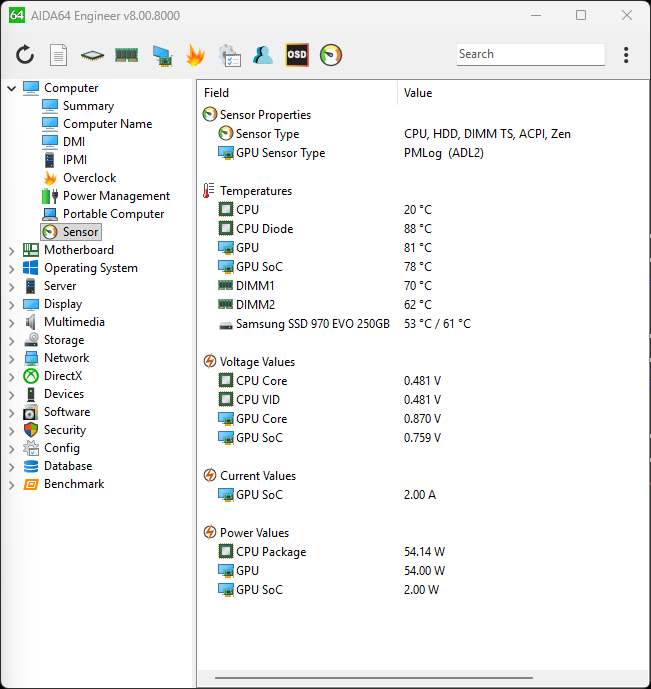The height and width of the screenshot is (689, 651).
Task: Expand the Server tree node
Action: coord(12,286)
